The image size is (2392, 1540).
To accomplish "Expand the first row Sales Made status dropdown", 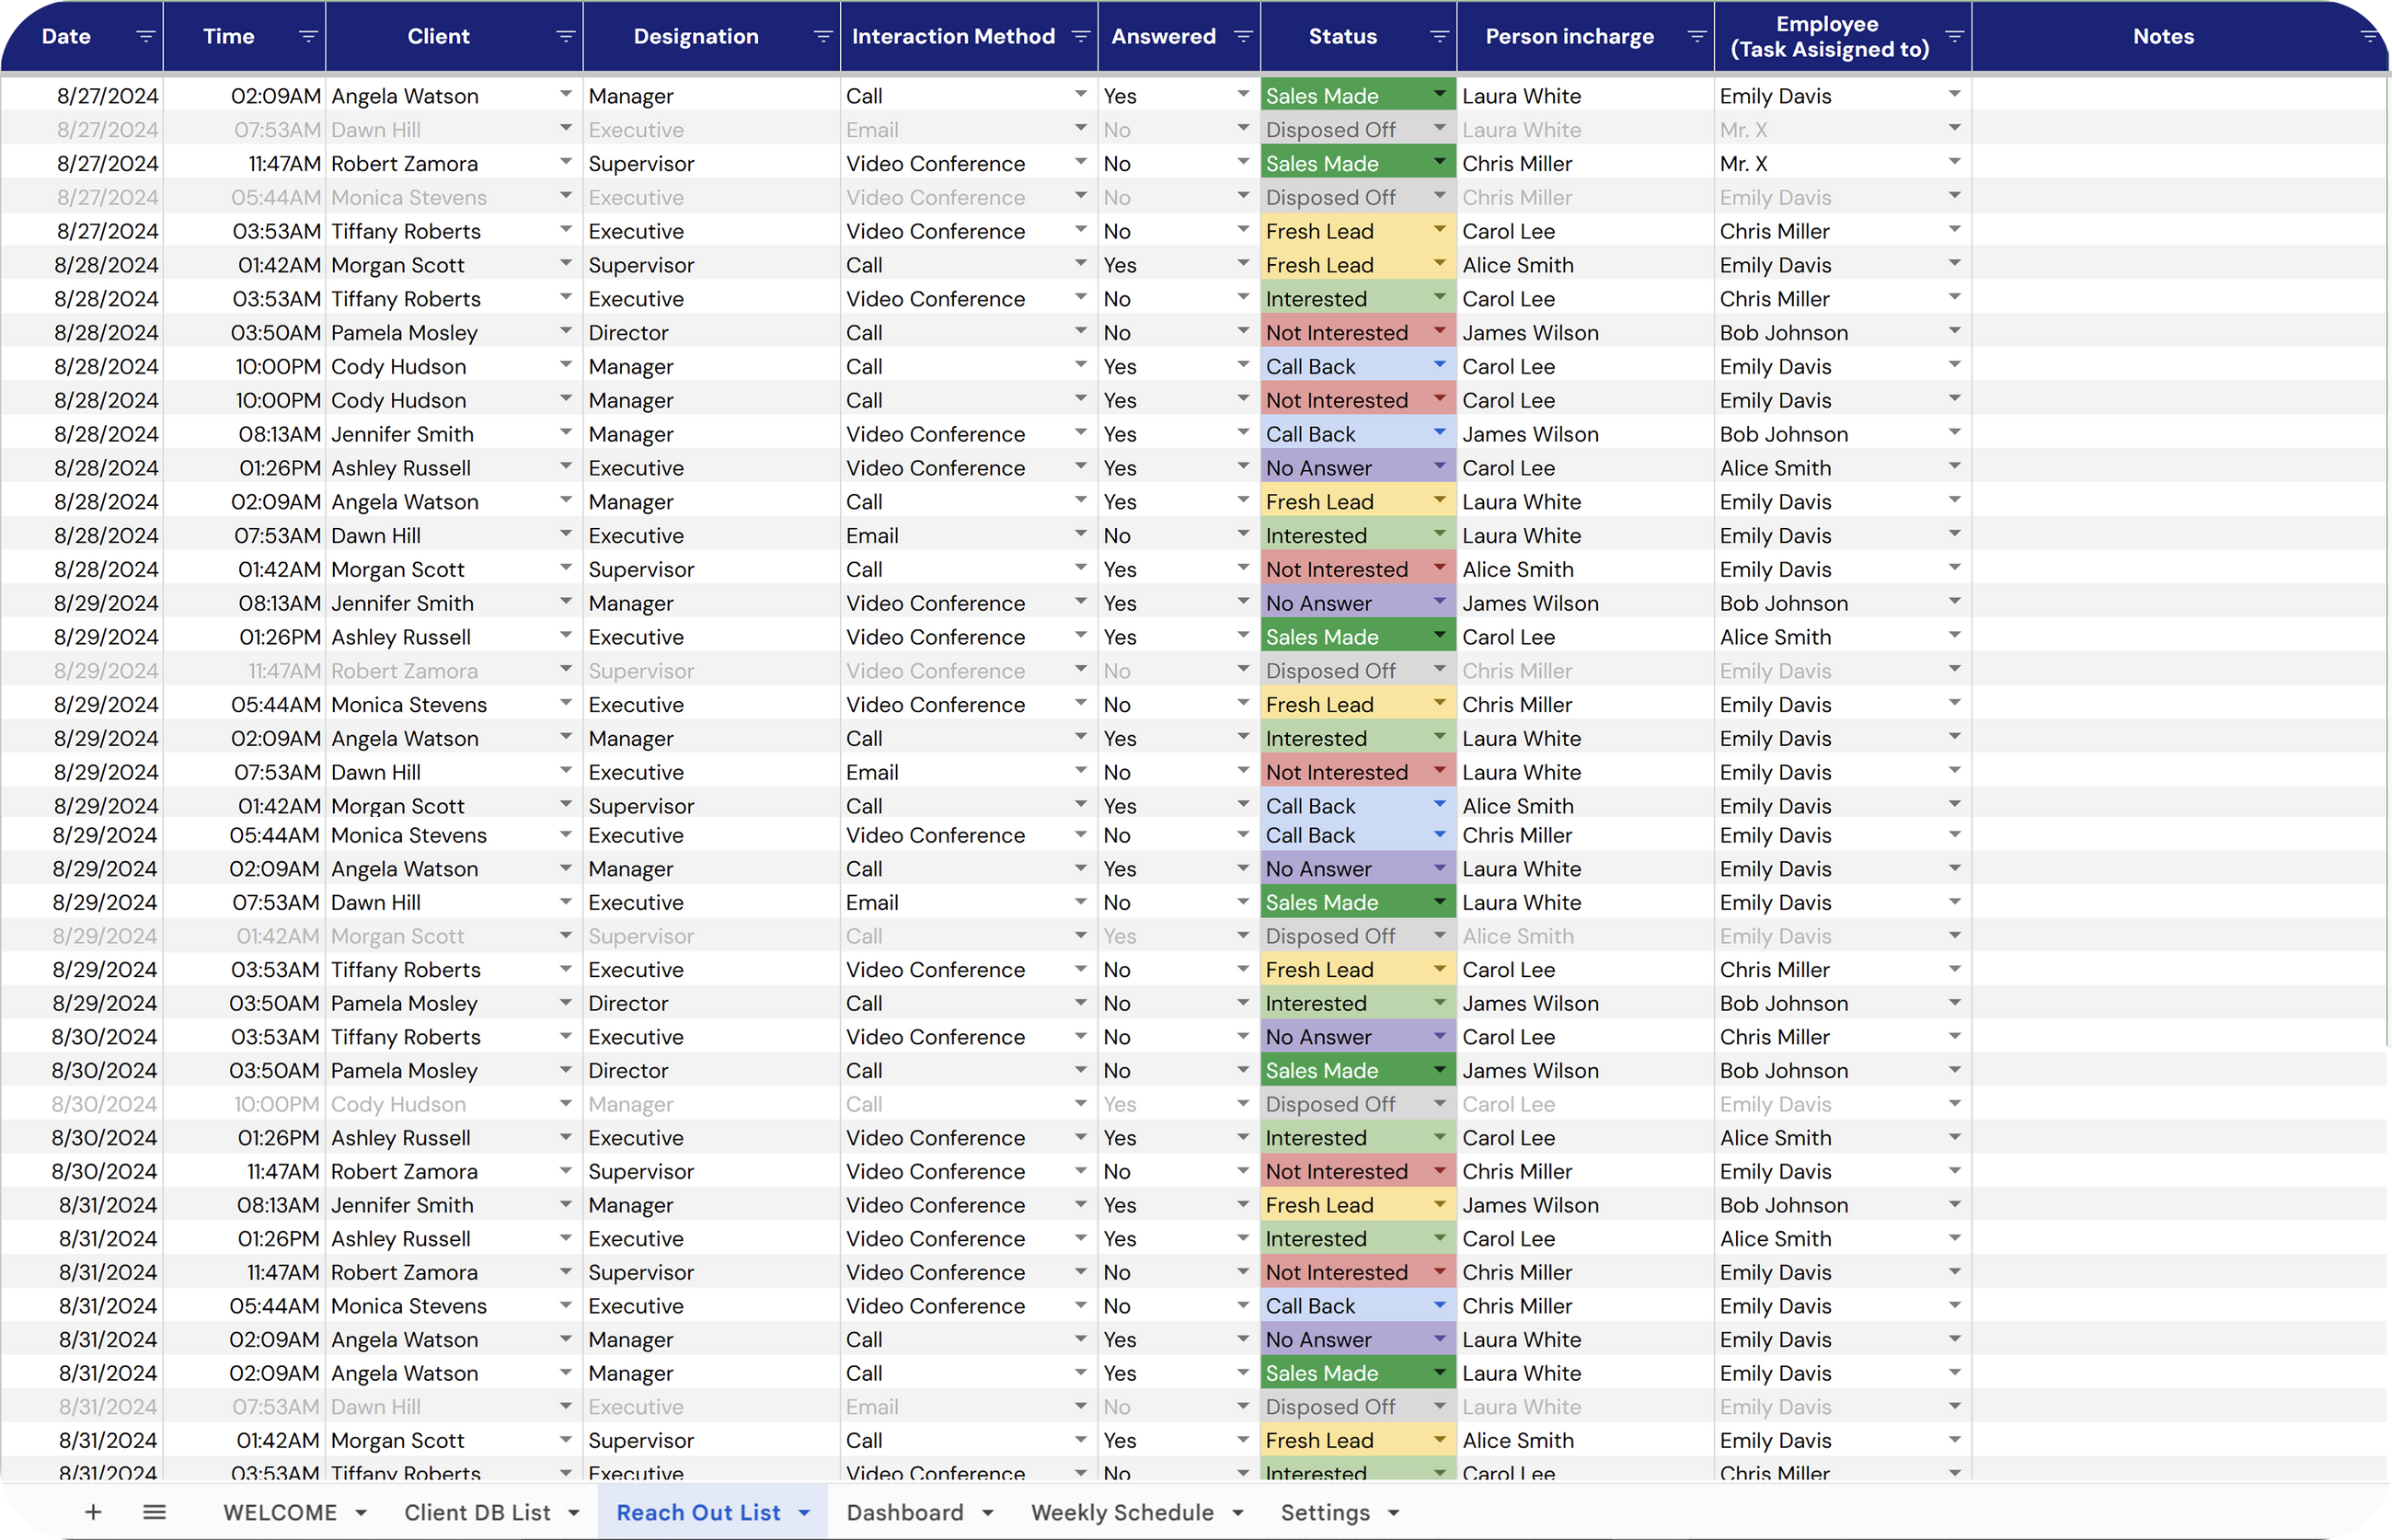I will (1439, 95).
